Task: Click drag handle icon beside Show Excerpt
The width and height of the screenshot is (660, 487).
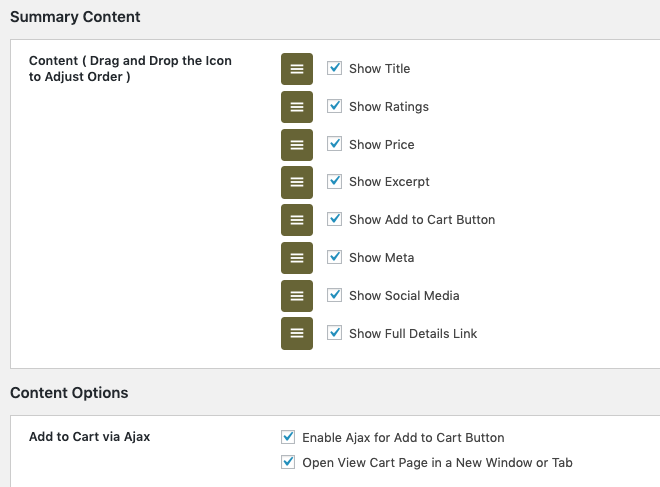Action: [x=297, y=182]
